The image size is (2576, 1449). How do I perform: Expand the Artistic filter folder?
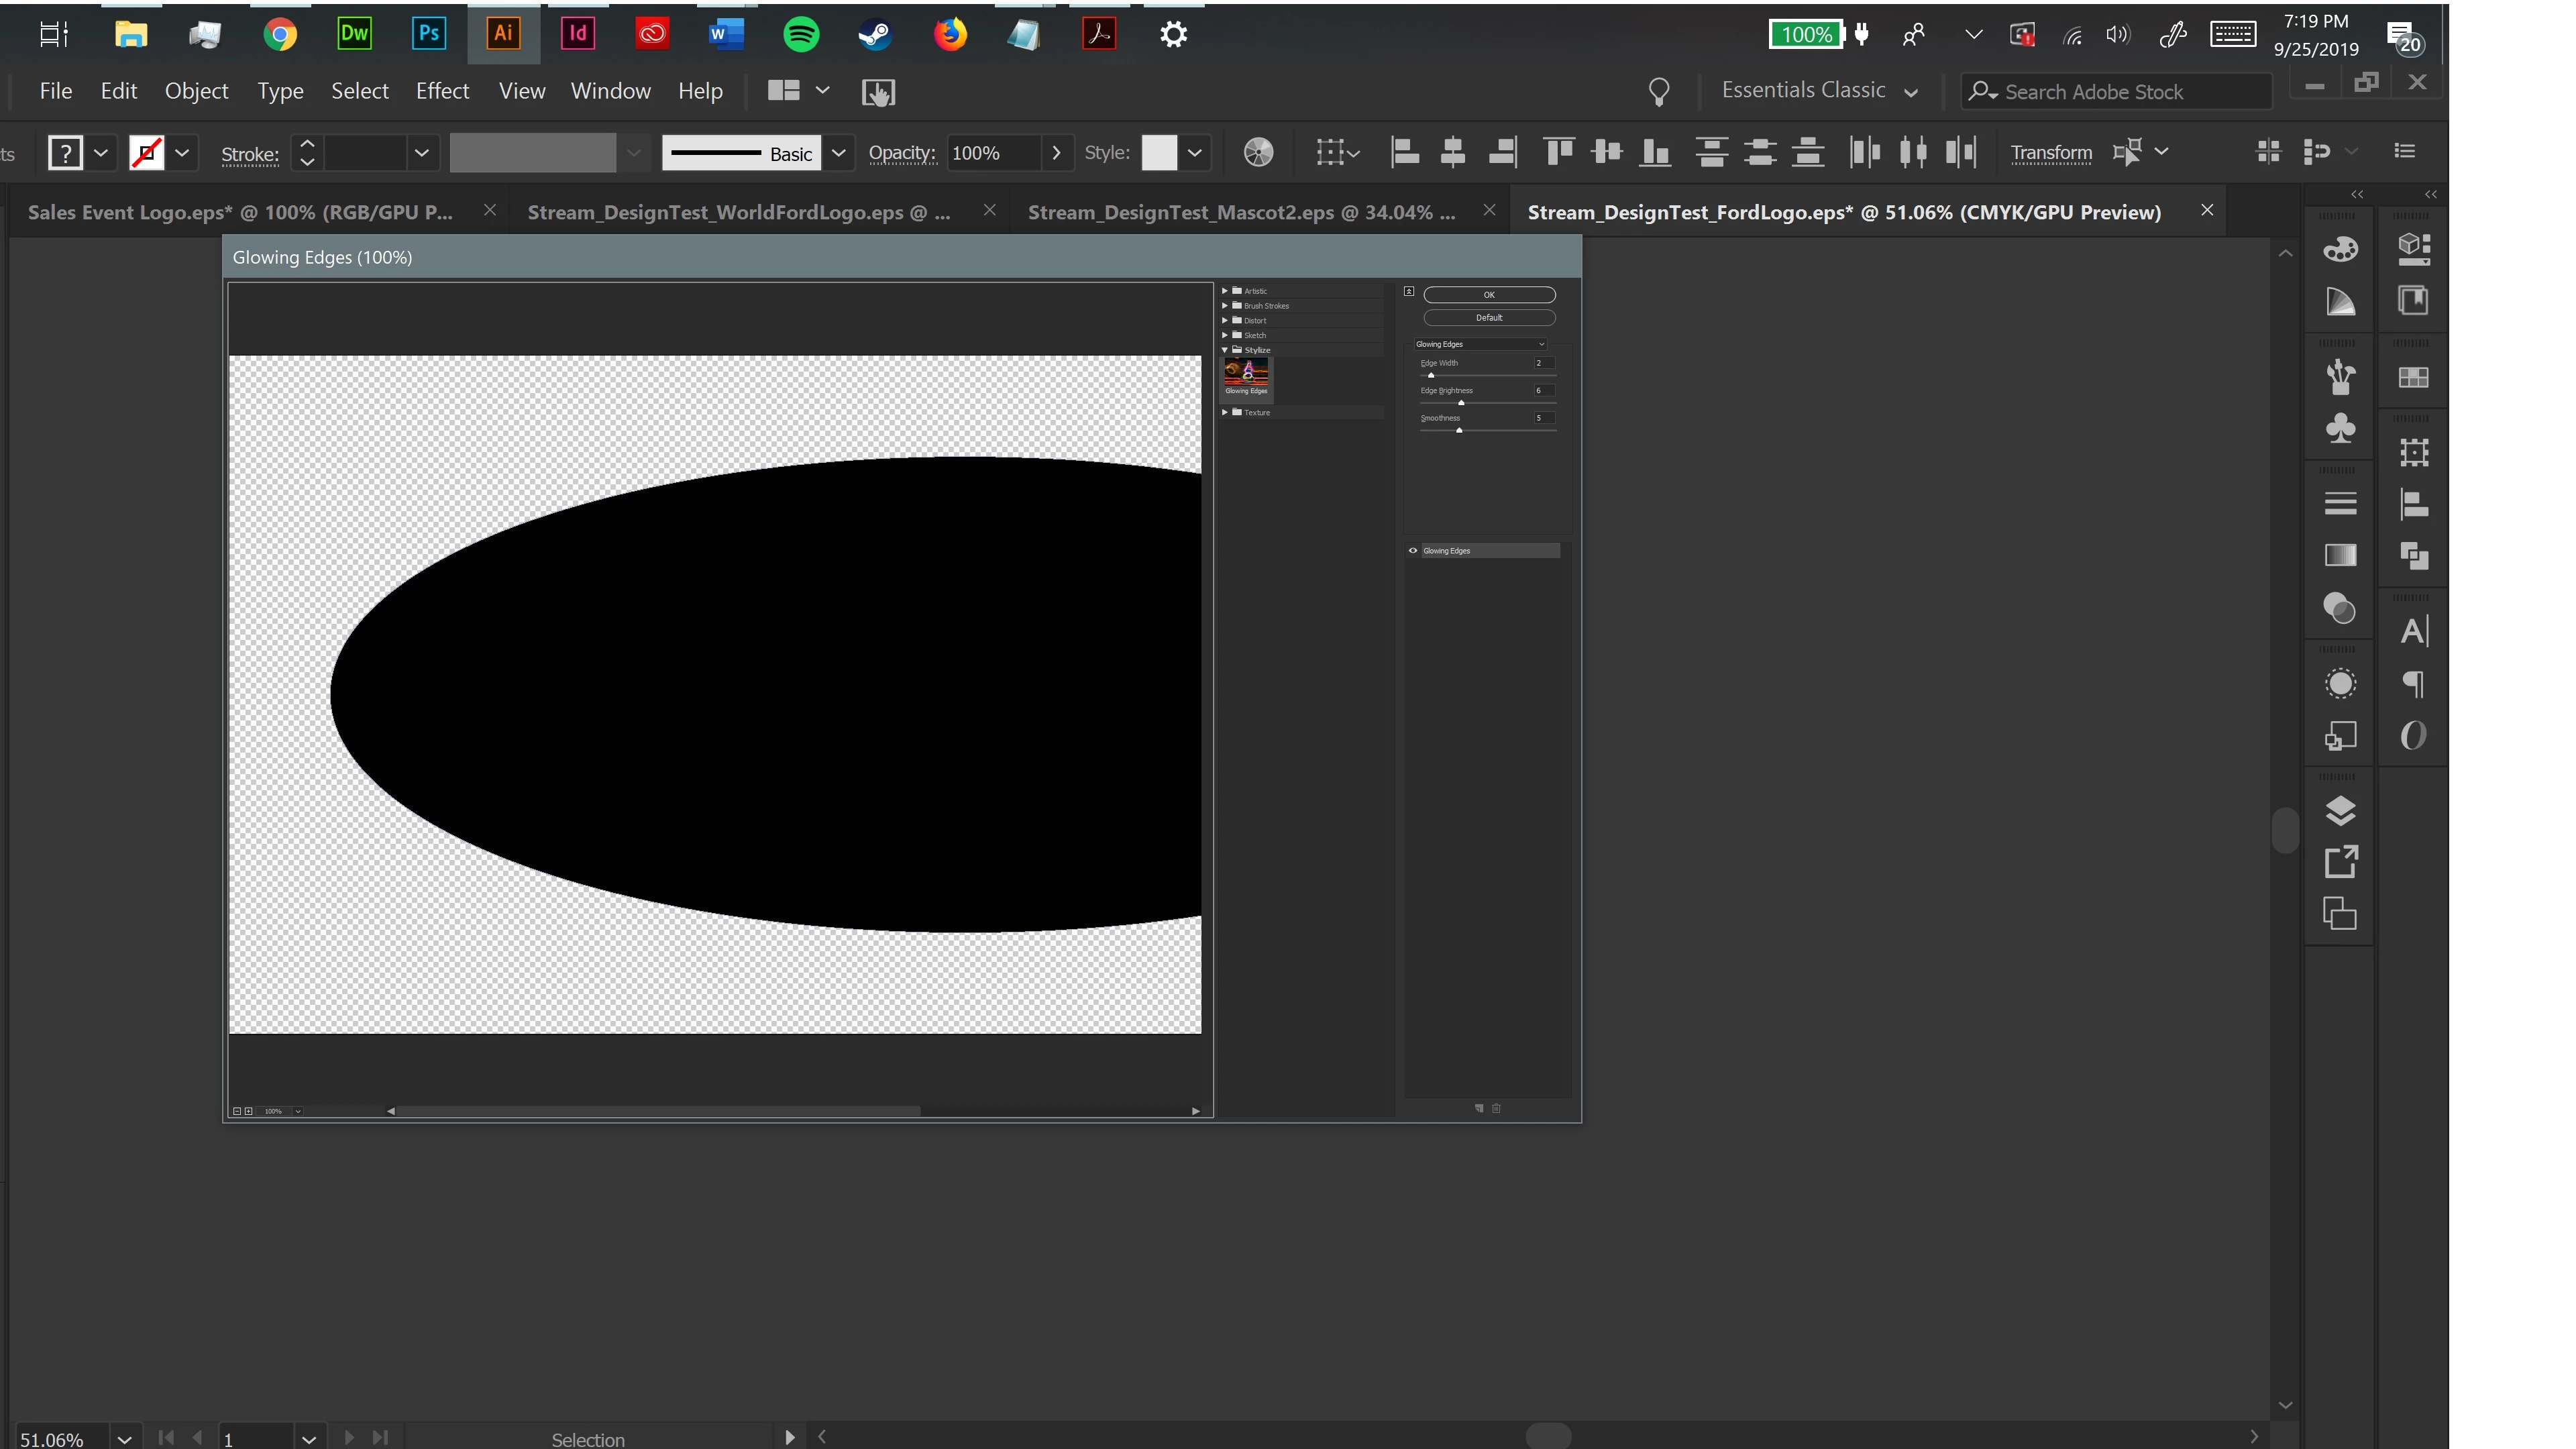click(x=1225, y=291)
